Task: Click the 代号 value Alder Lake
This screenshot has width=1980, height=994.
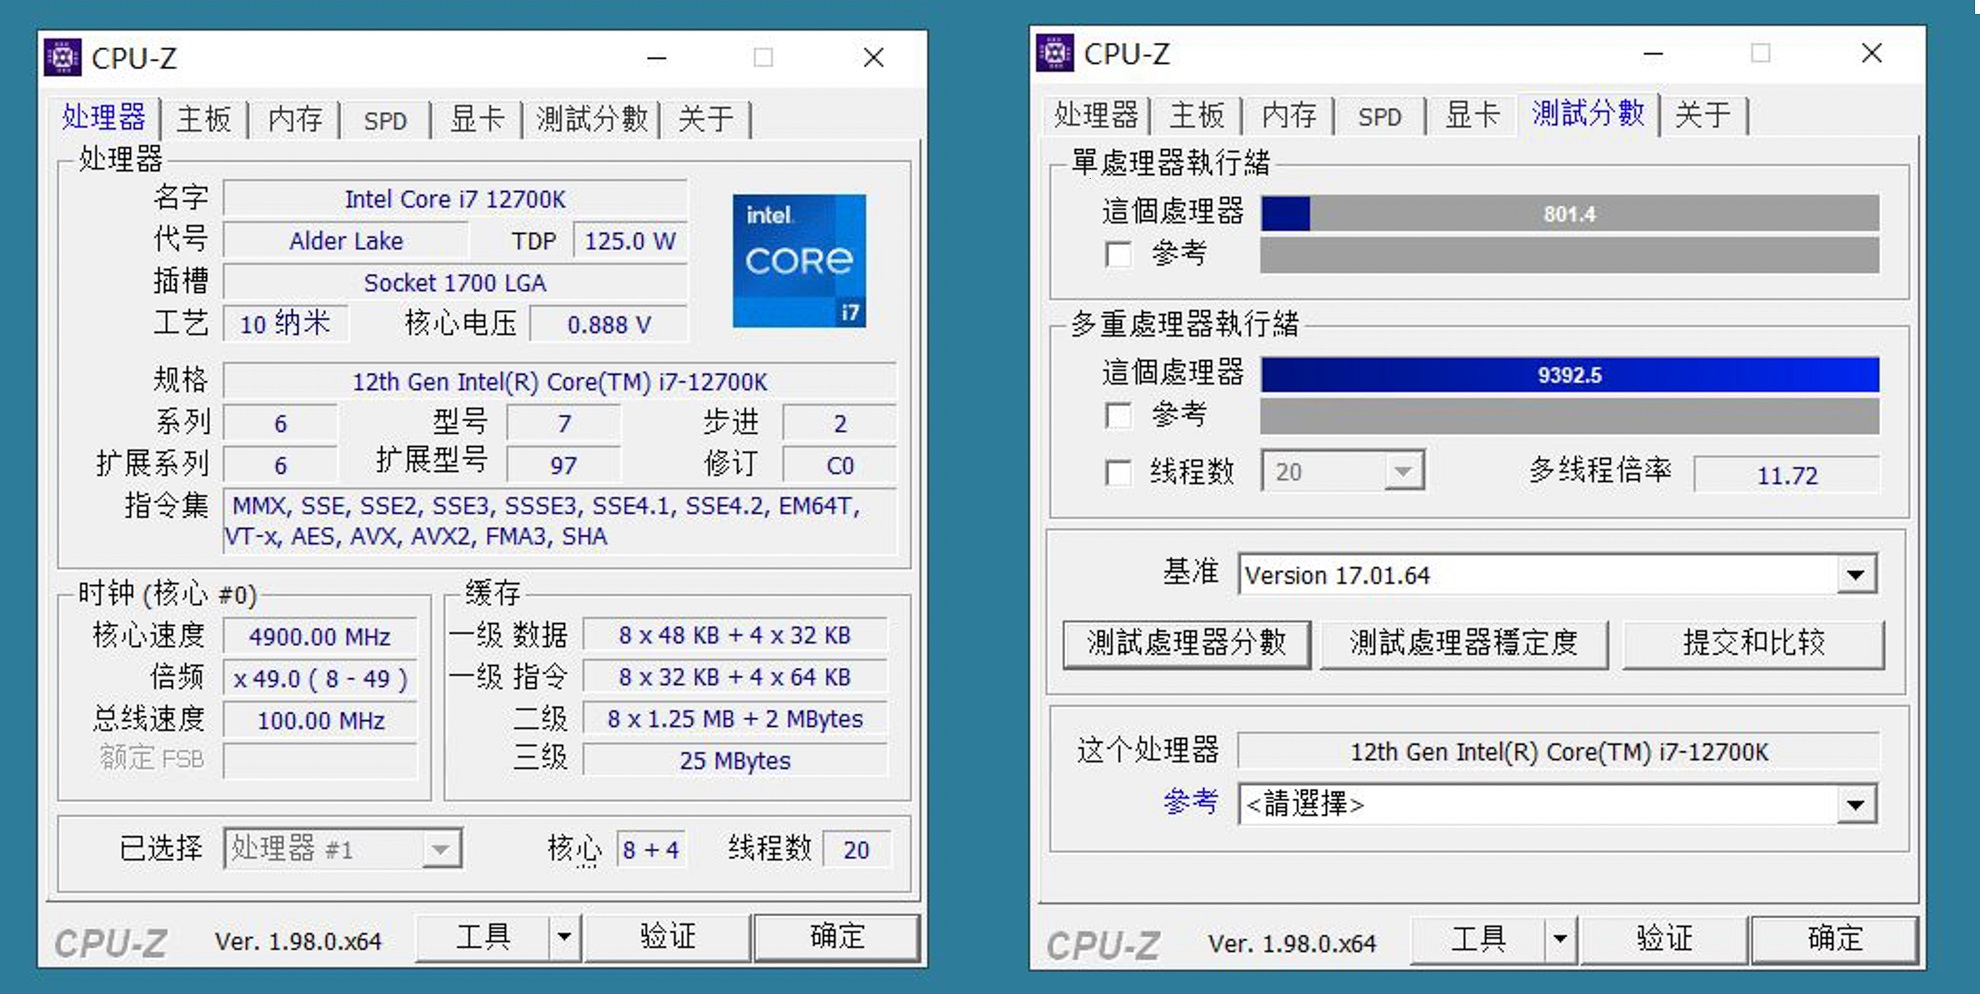Action: point(346,241)
